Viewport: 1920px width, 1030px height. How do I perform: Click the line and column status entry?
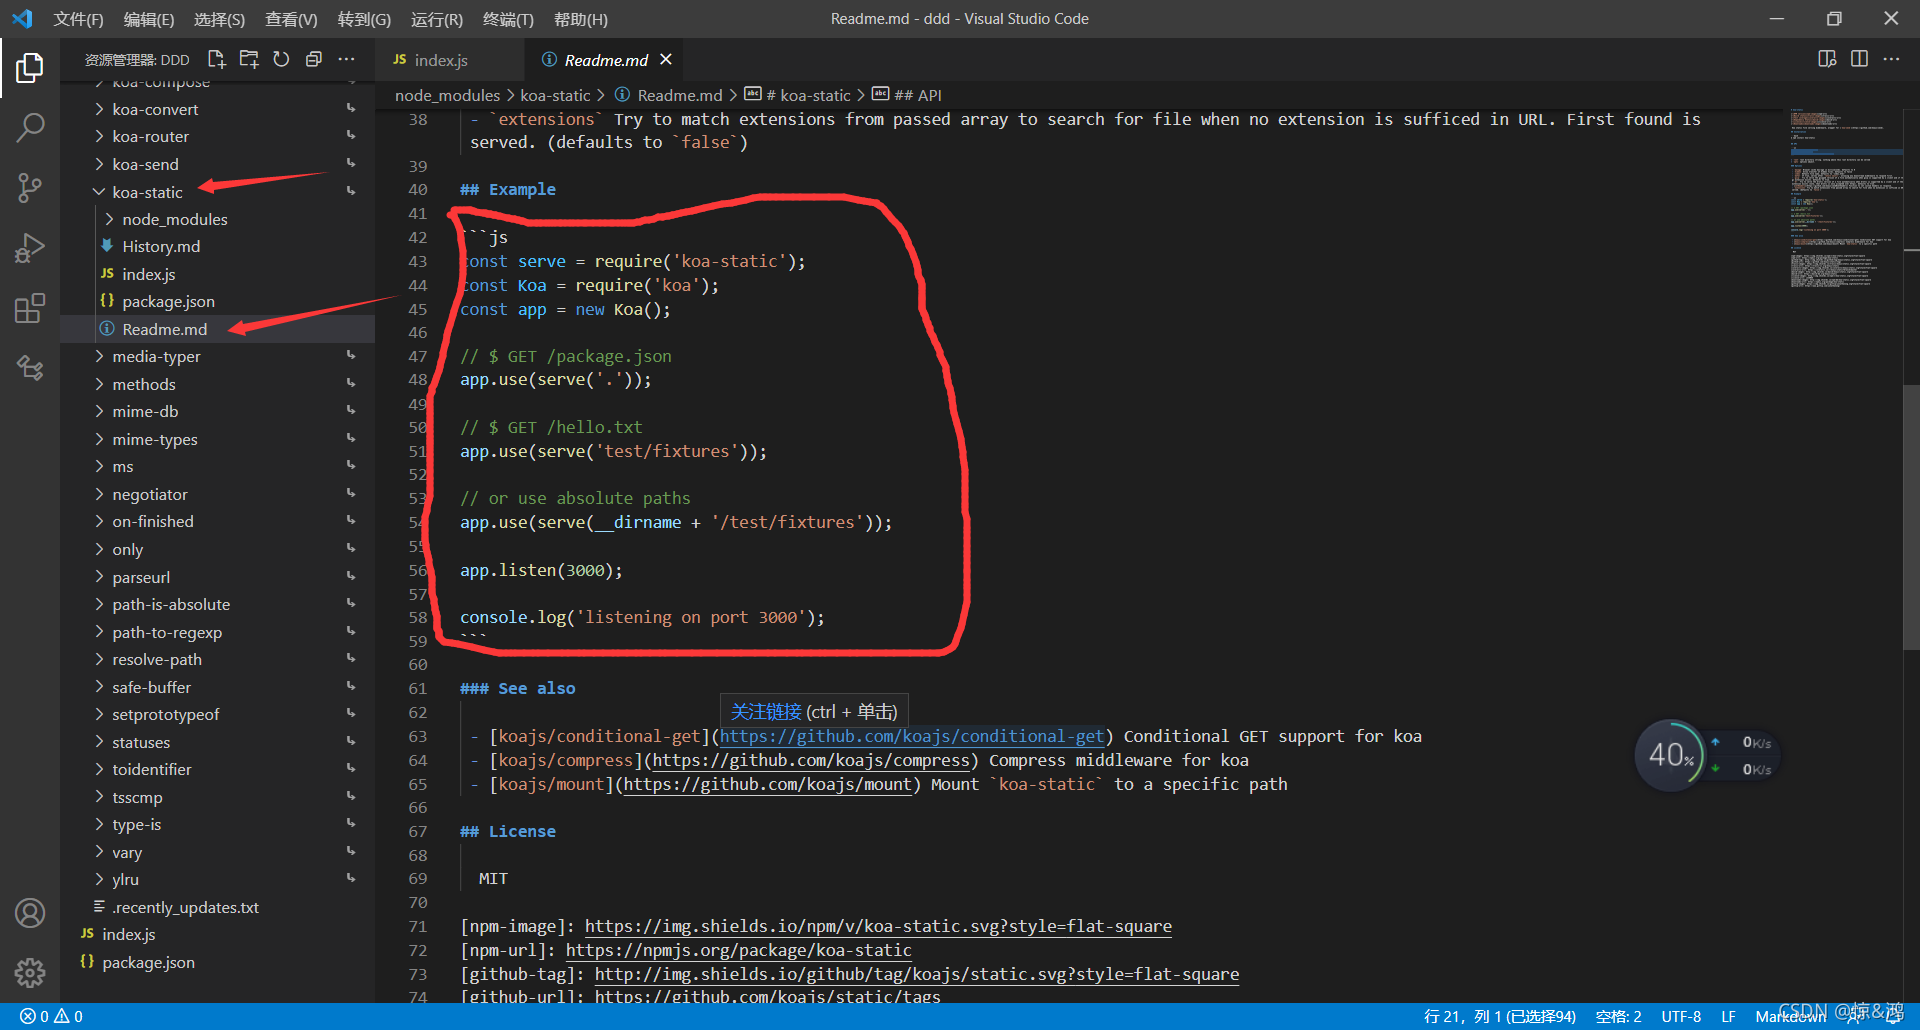click(1499, 1016)
